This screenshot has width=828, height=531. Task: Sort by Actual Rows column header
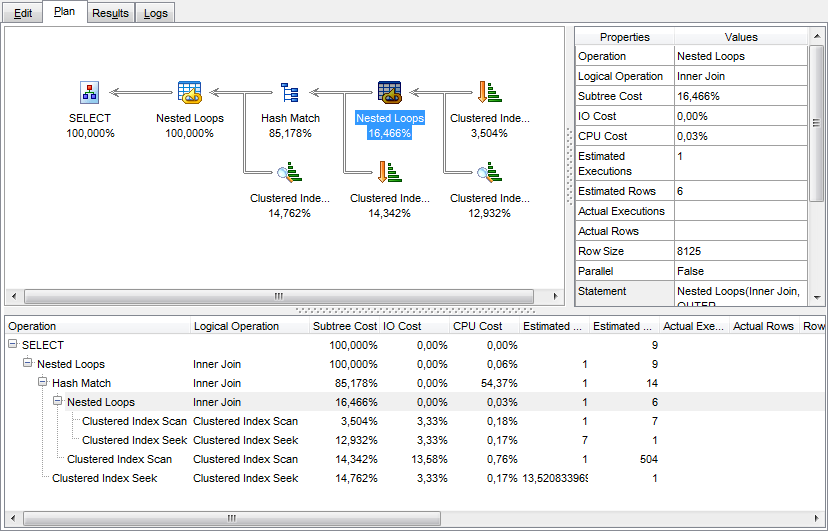764,326
